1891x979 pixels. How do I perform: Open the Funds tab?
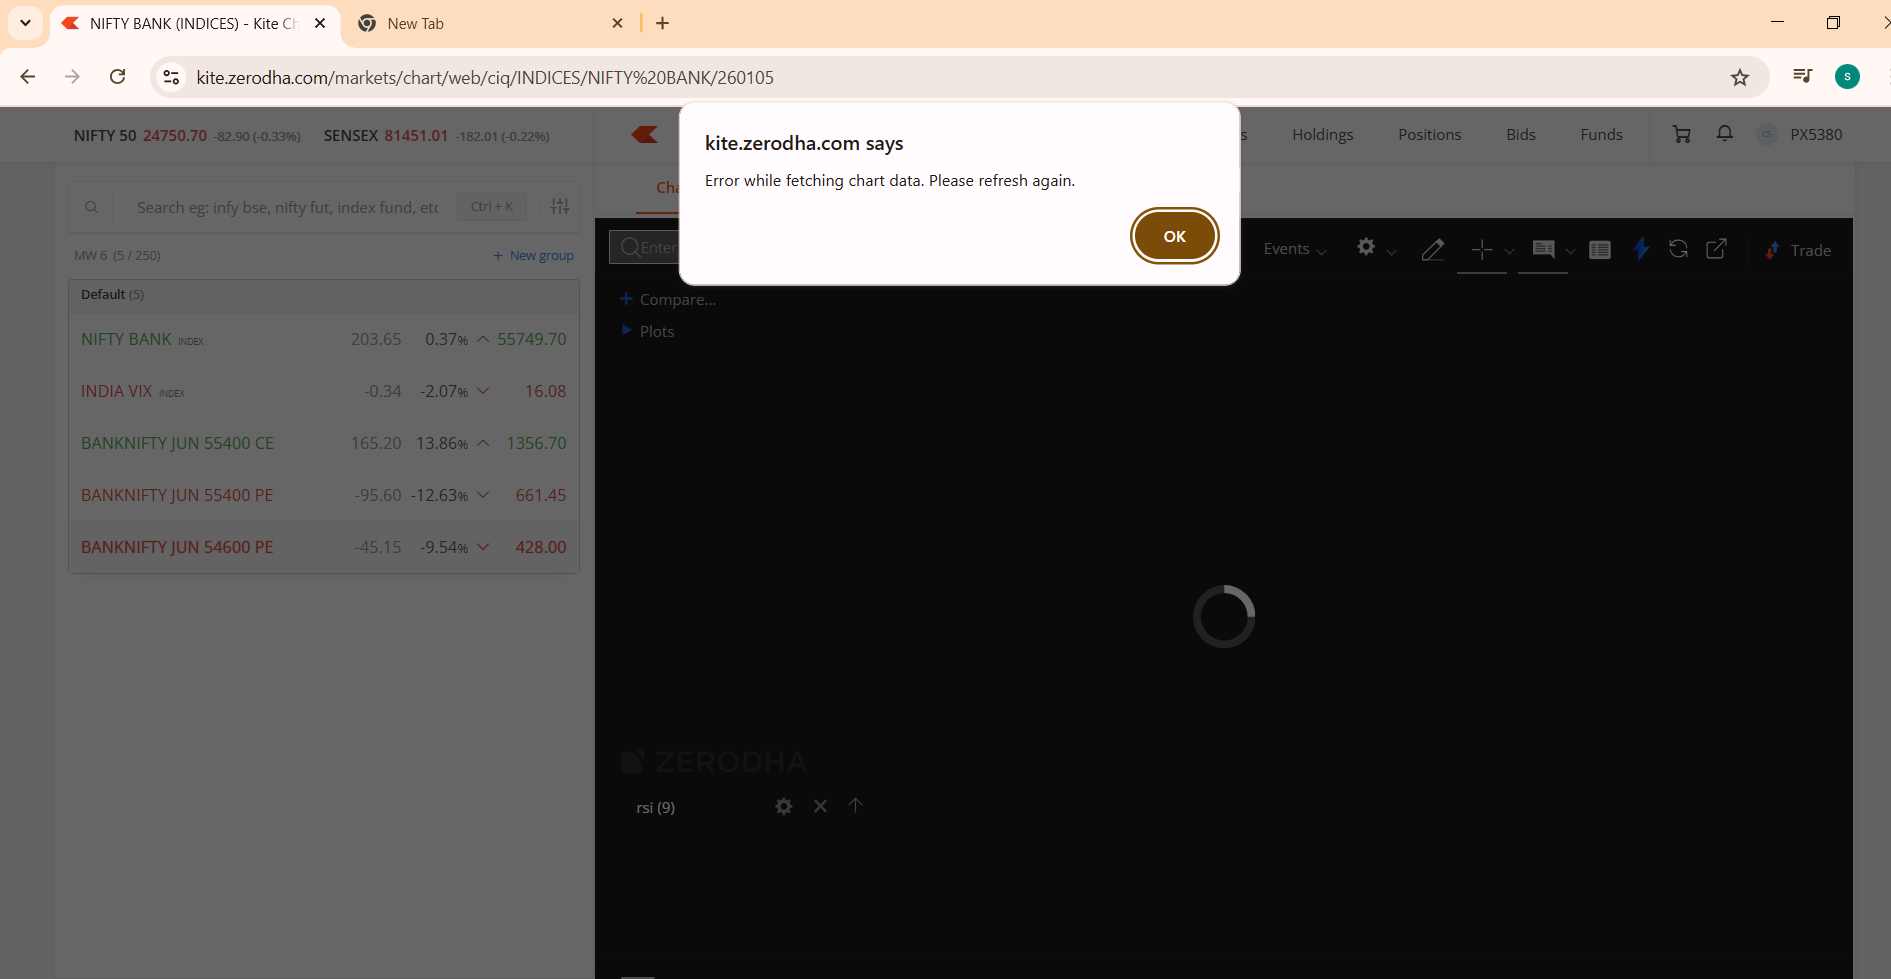[x=1601, y=135]
